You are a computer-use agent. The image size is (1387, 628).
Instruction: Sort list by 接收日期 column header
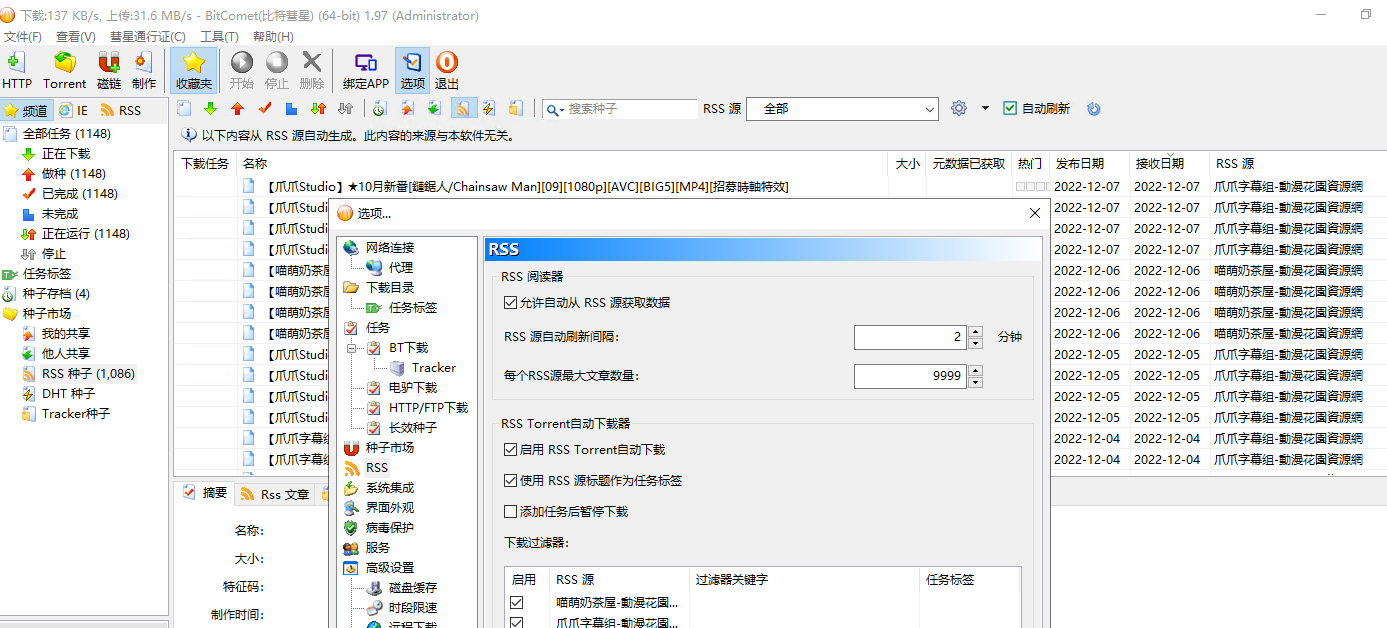[x=1169, y=164]
